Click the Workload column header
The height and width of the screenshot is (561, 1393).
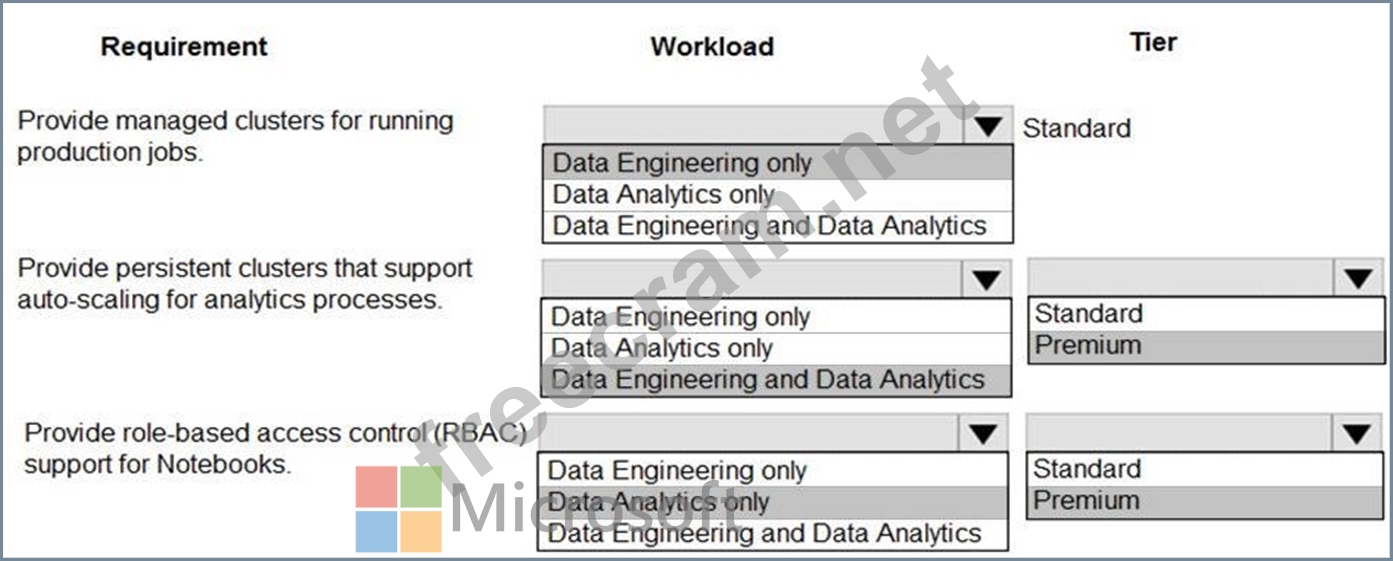(x=712, y=46)
